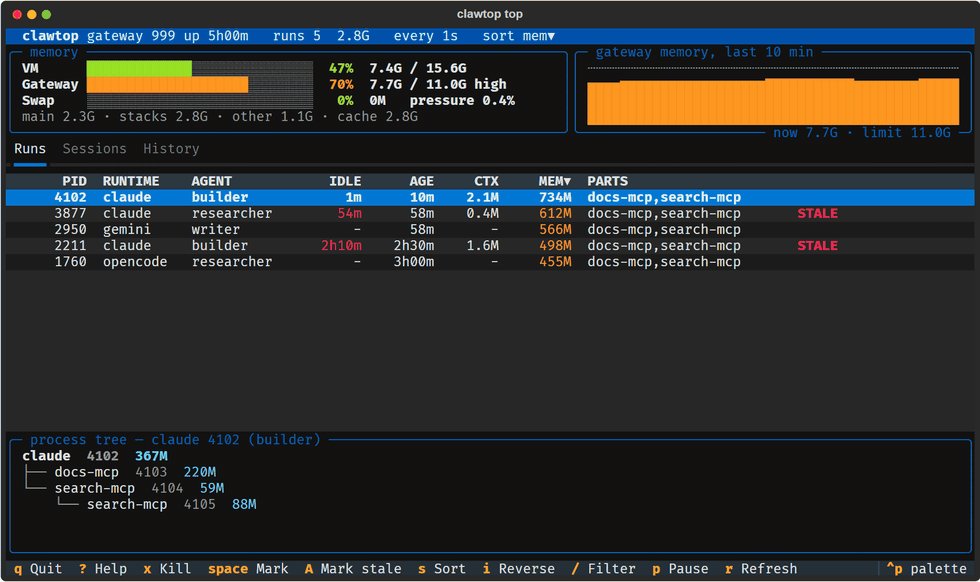Click the IDLE column header

tap(345, 181)
